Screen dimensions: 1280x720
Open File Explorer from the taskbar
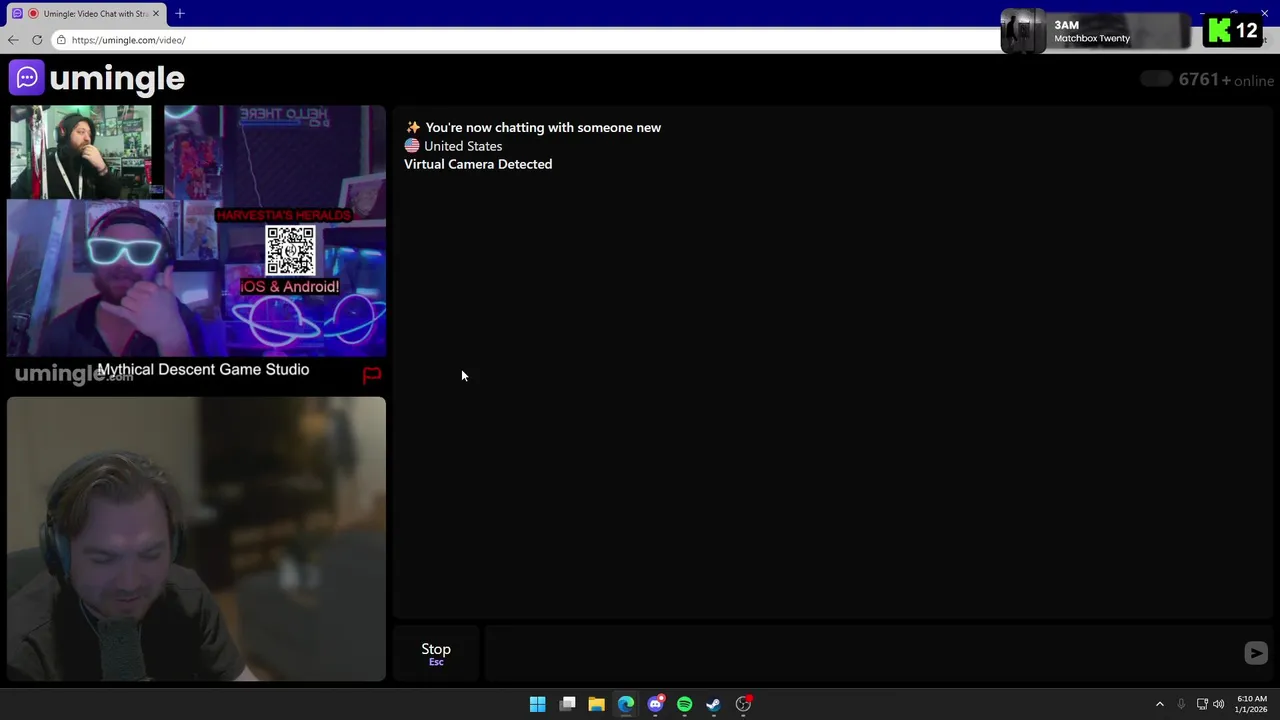click(x=596, y=704)
